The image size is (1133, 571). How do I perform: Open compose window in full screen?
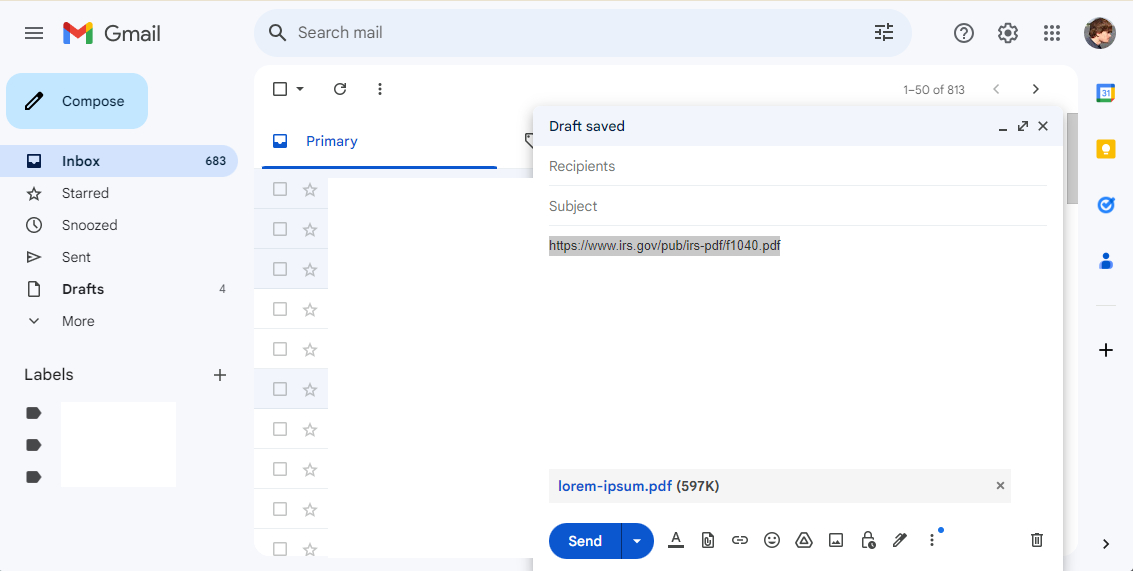1022,126
